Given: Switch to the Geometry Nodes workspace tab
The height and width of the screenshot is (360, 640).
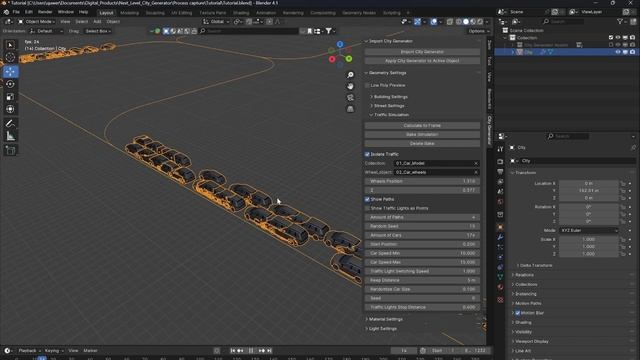Looking at the screenshot, I should click(359, 13).
